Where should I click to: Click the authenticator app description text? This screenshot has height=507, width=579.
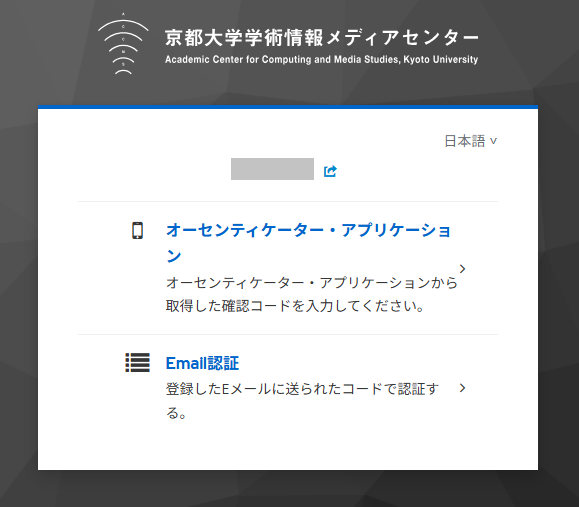311,294
